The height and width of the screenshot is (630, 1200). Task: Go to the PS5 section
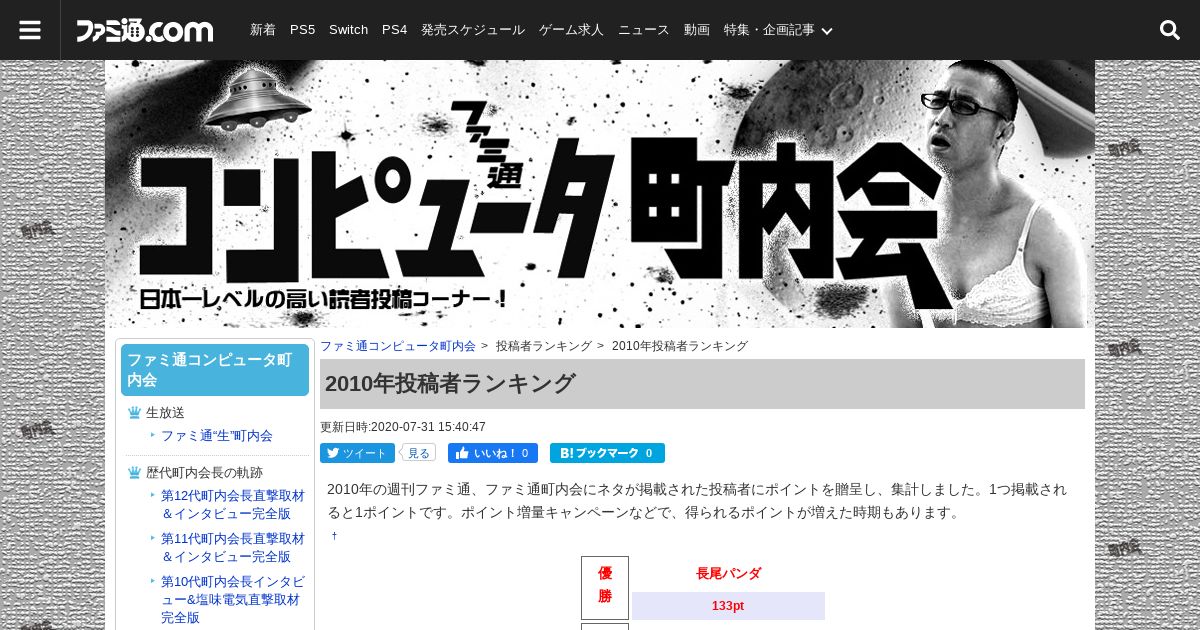(x=302, y=30)
